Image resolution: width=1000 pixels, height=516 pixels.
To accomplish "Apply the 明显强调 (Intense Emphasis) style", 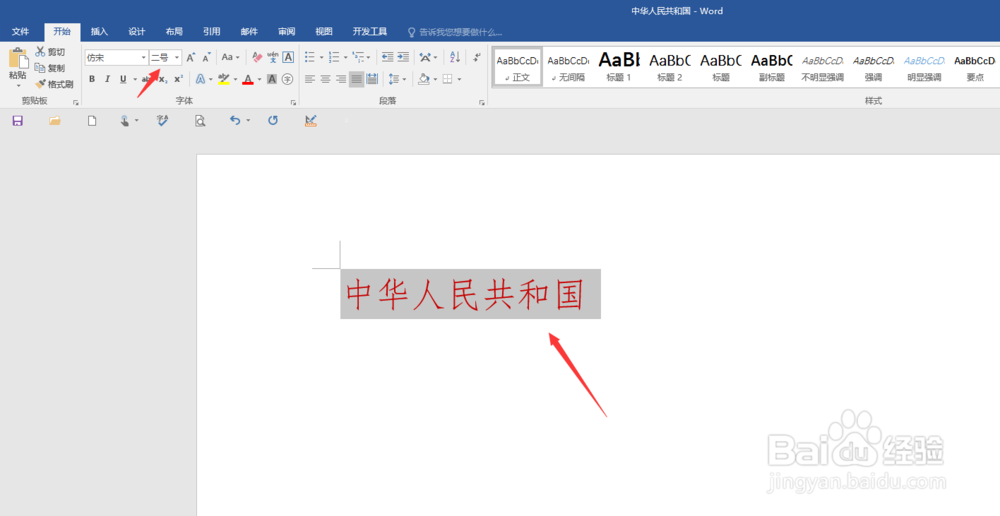I will pyautogui.click(x=924, y=68).
